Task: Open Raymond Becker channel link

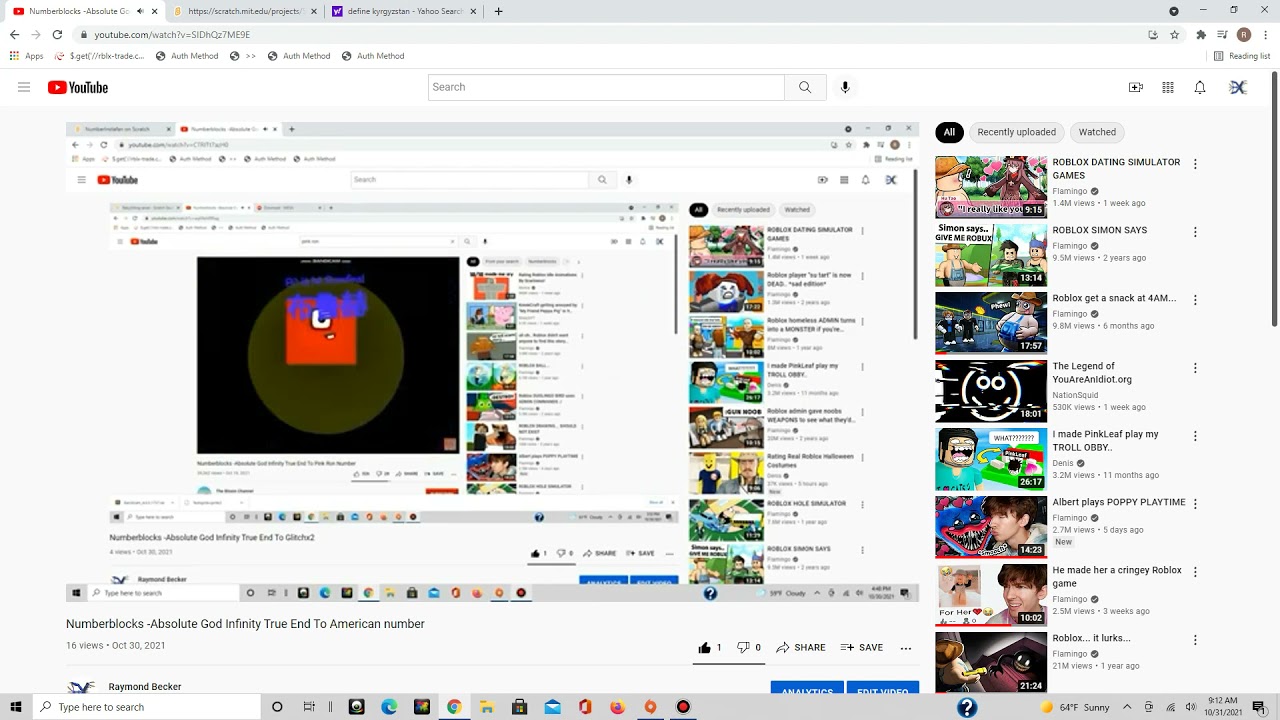Action: [x=145, y=687]
